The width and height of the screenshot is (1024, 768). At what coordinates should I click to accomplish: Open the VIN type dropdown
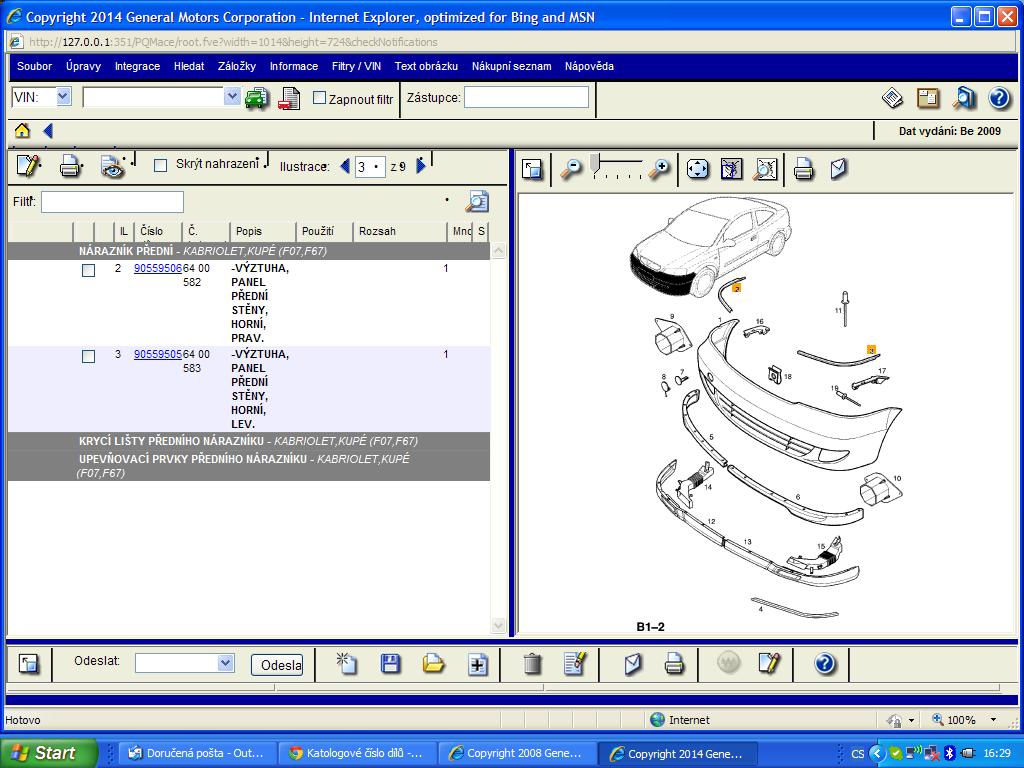click(63, 97)
